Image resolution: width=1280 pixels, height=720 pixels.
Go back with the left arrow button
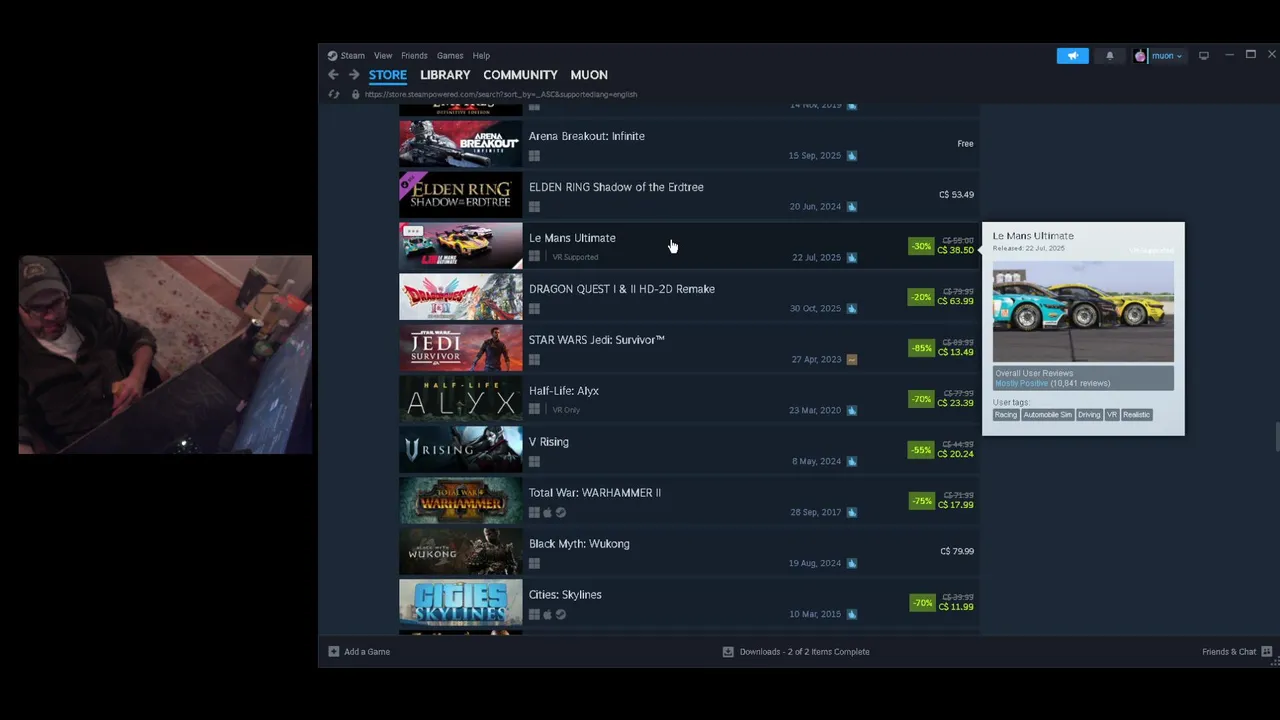tap(333, 75)
